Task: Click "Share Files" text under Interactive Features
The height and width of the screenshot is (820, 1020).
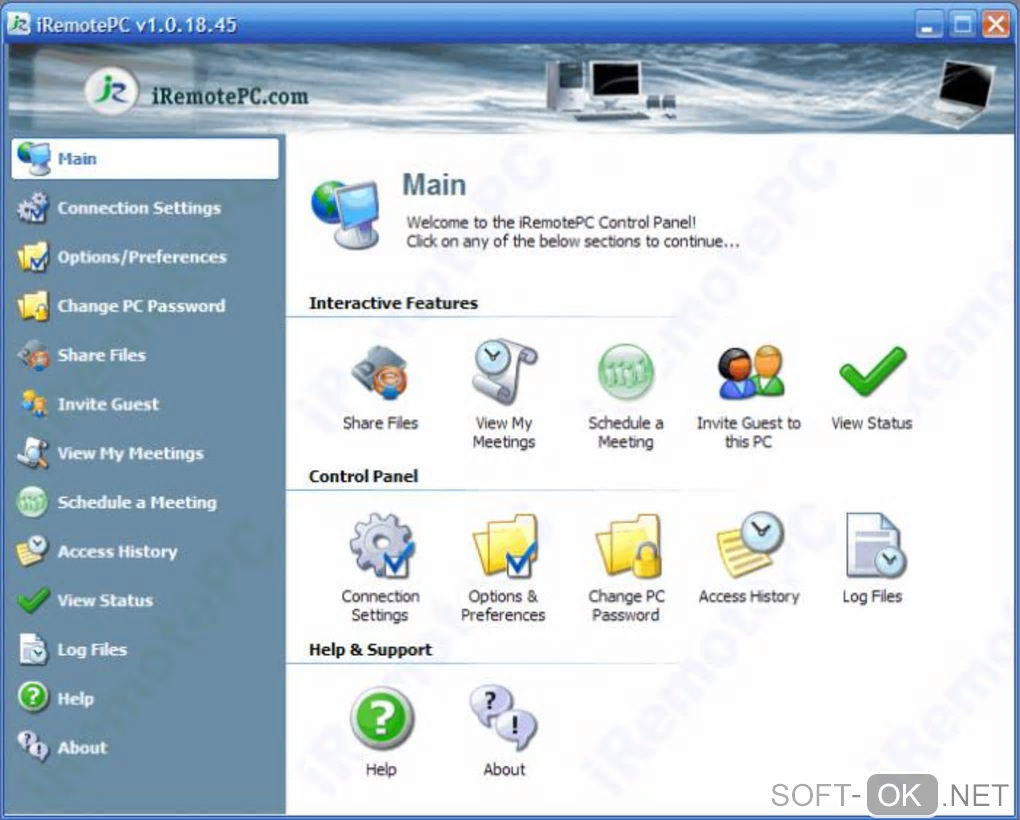Action: 381,423
